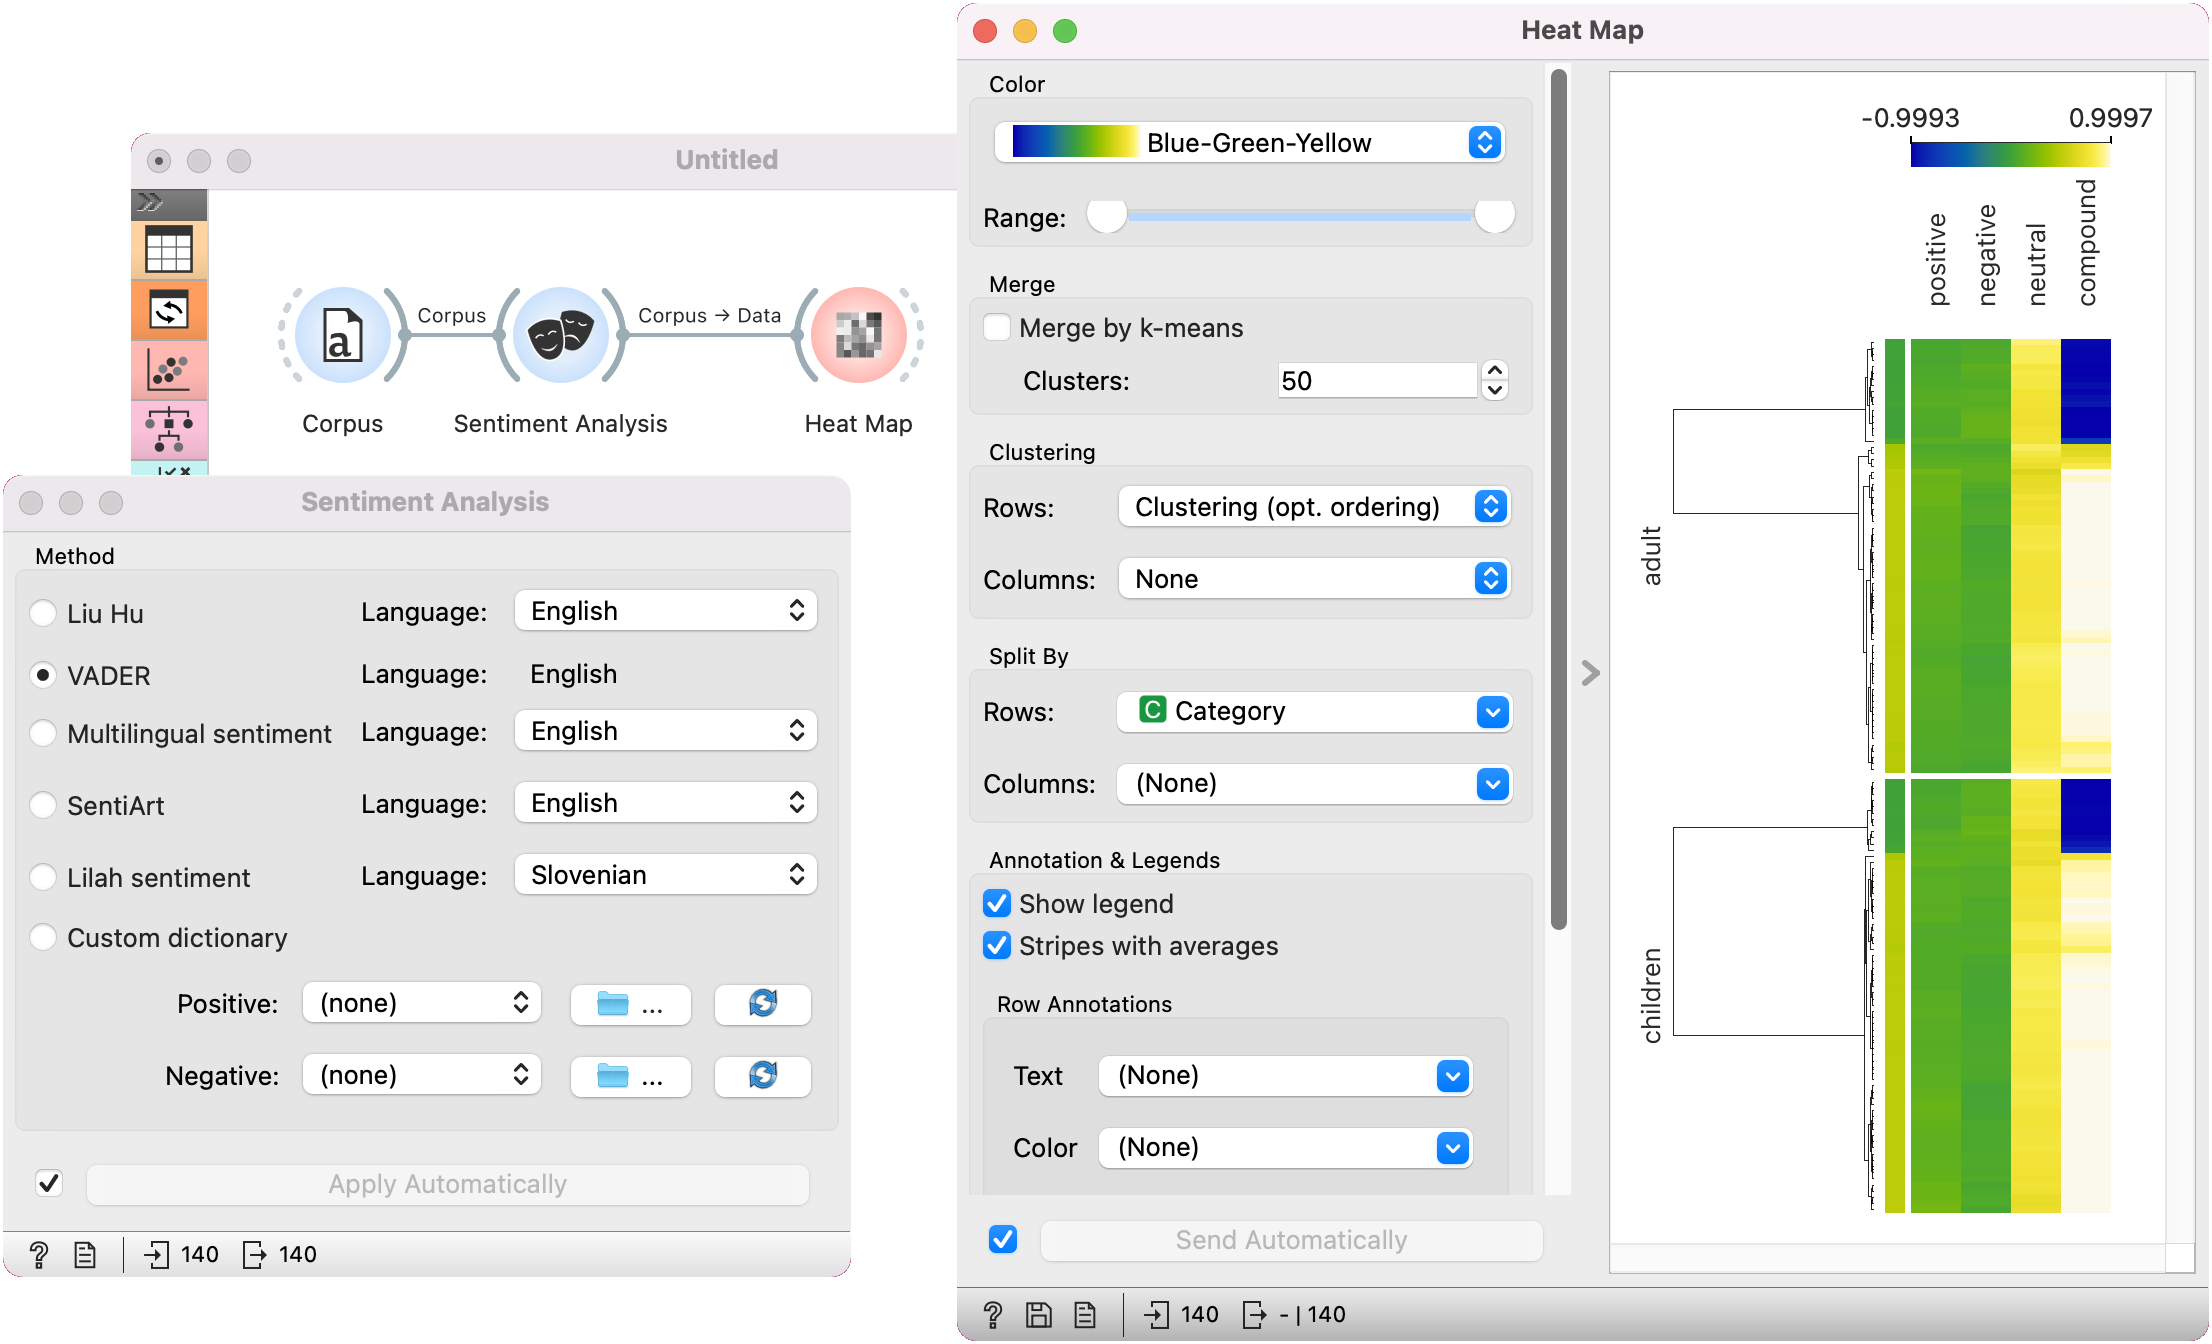Image resolution: width=2212 pixels, height=1344 pixels.
Task: Expand the collapsed widget toolbox arrows
Action: (x=150, y=203)
